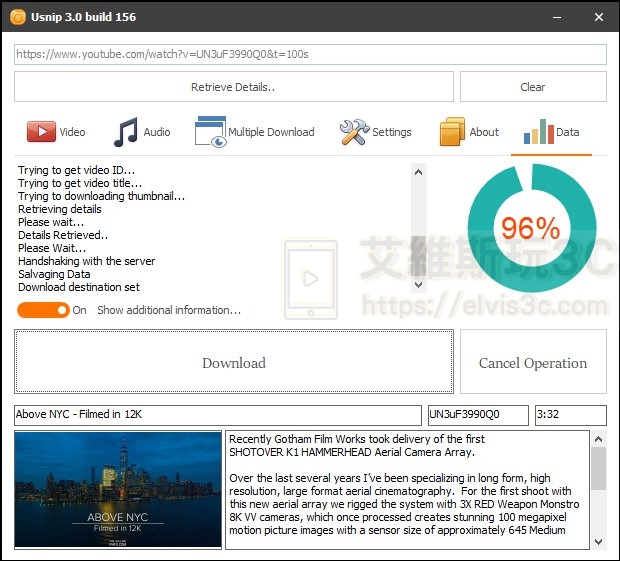Toggle the additional information switch off
The width and height of the screenshot is (620, 561).
43,310
